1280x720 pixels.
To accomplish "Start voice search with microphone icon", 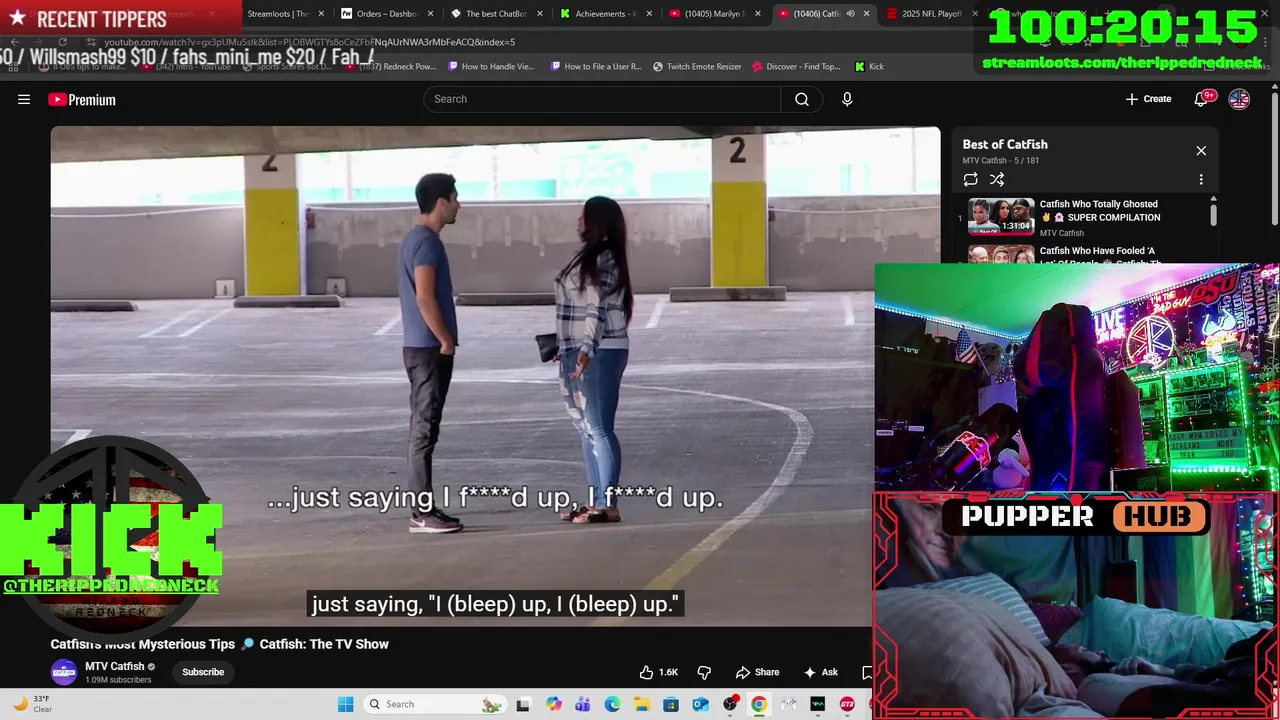I will tap(847, 99).
